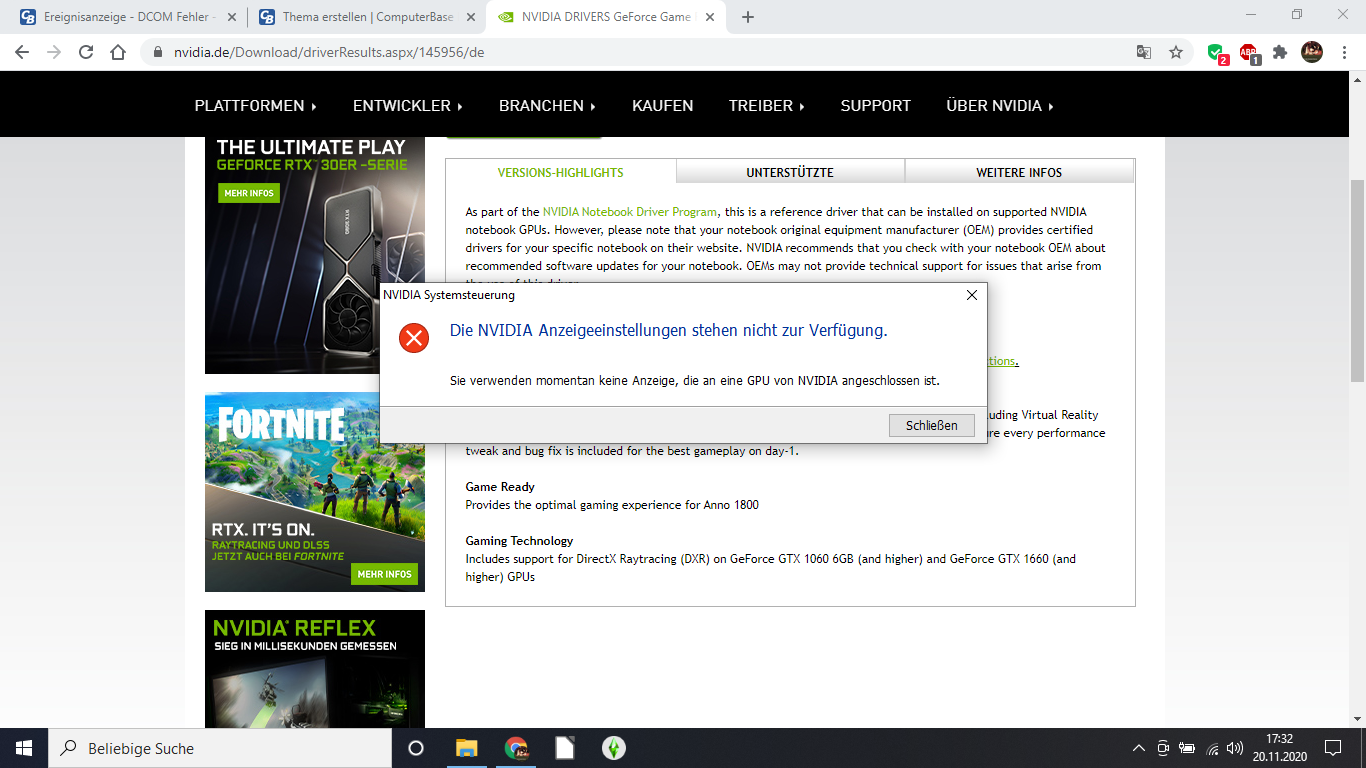Bookmark this page with the star icon
The width and height of the screenshot is (1366, 768).
(x=1176, y=52)
